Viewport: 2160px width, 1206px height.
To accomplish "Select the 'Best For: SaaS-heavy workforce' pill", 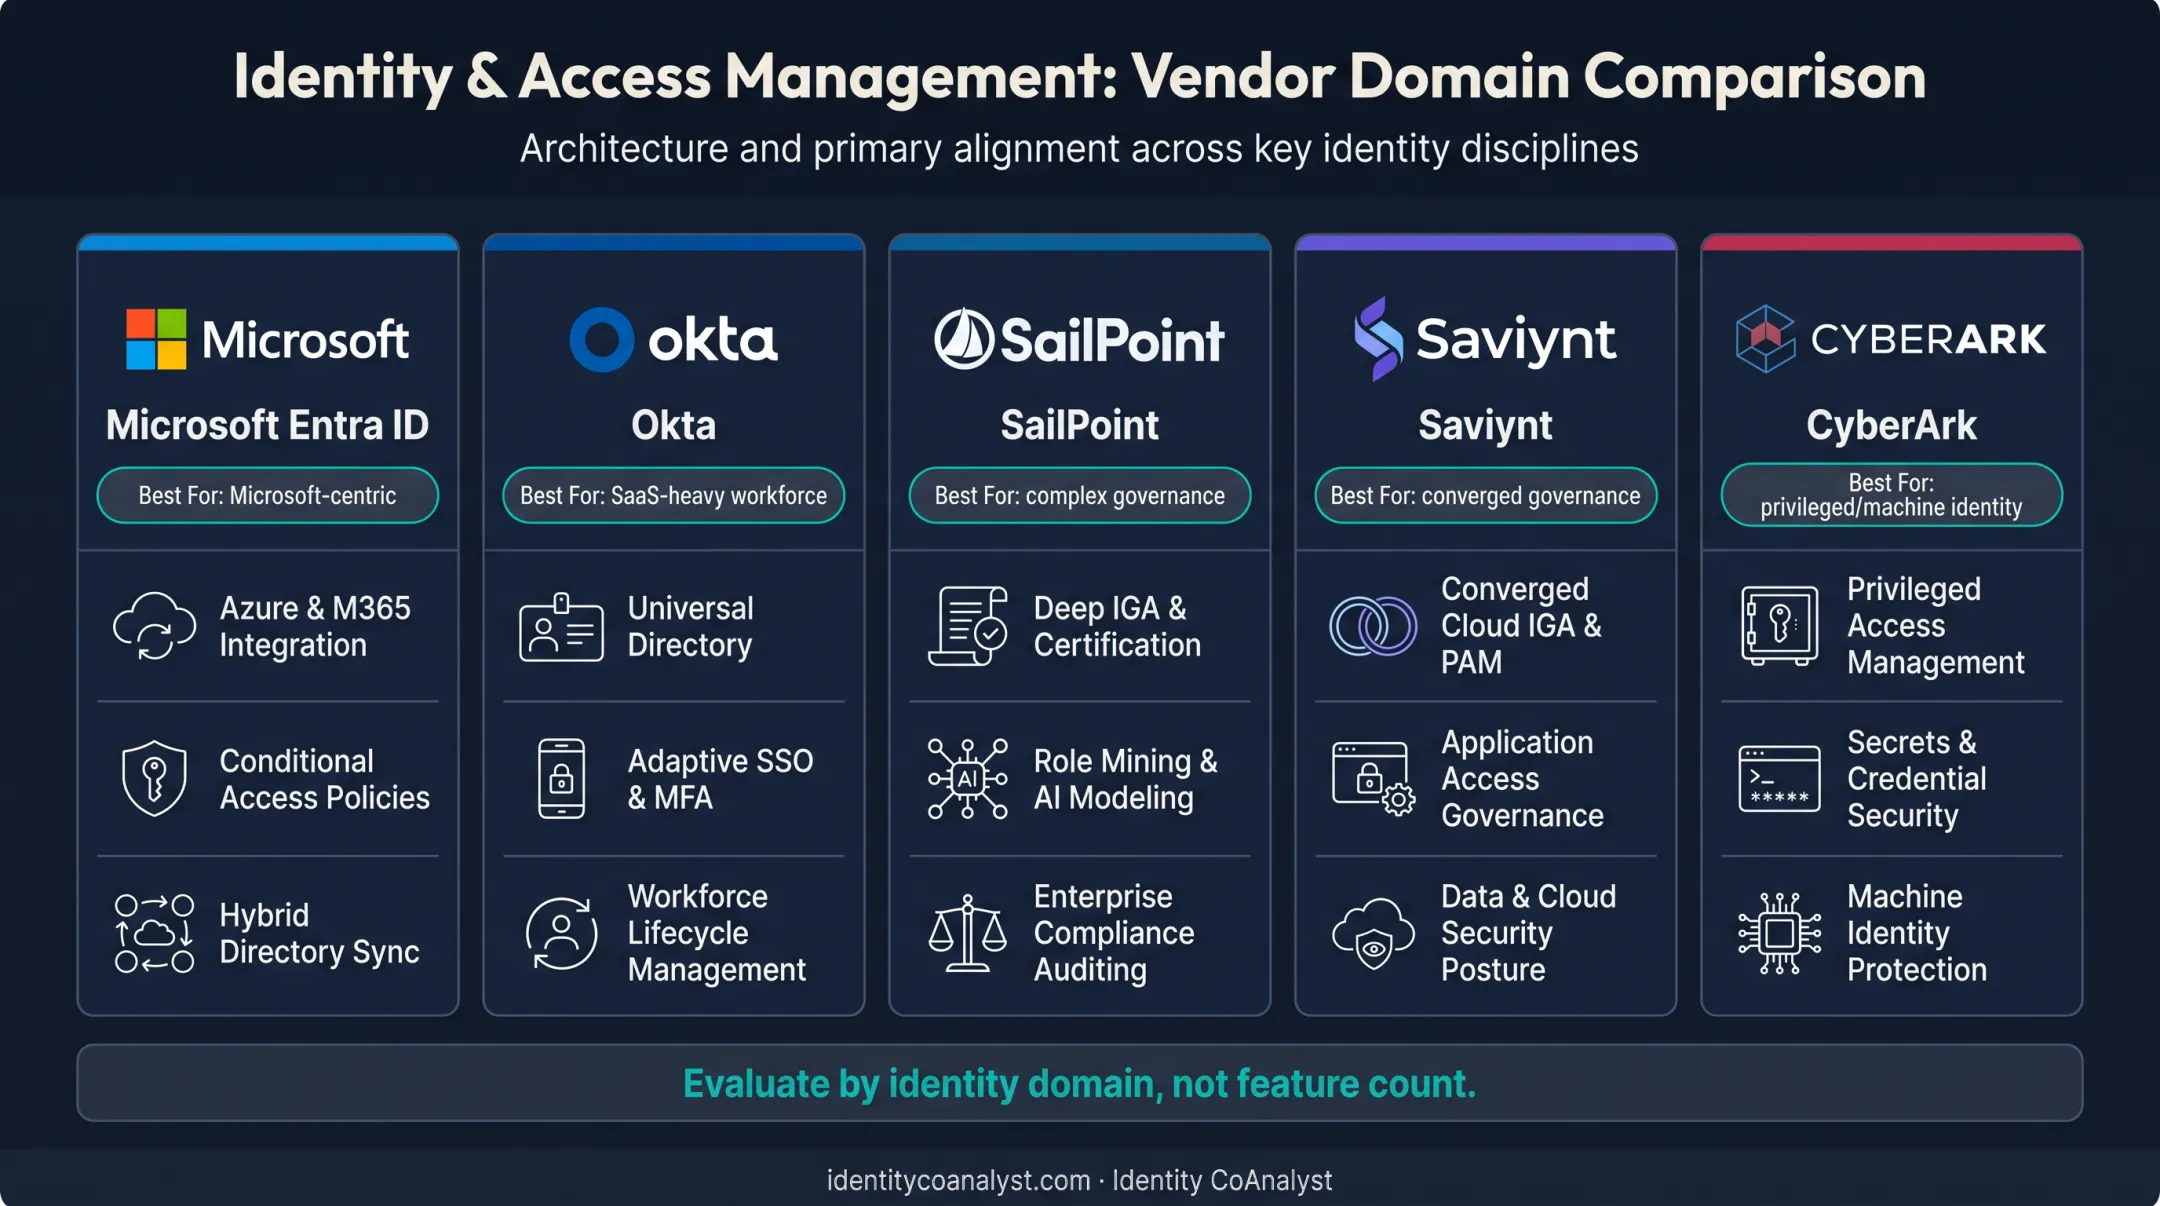I will 674,495.
